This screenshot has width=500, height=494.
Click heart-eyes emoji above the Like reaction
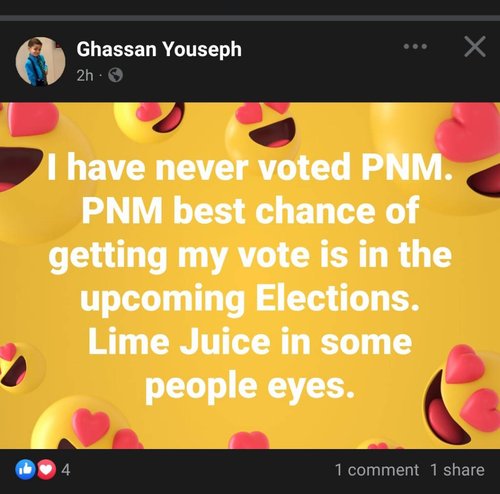click(87, 423)
